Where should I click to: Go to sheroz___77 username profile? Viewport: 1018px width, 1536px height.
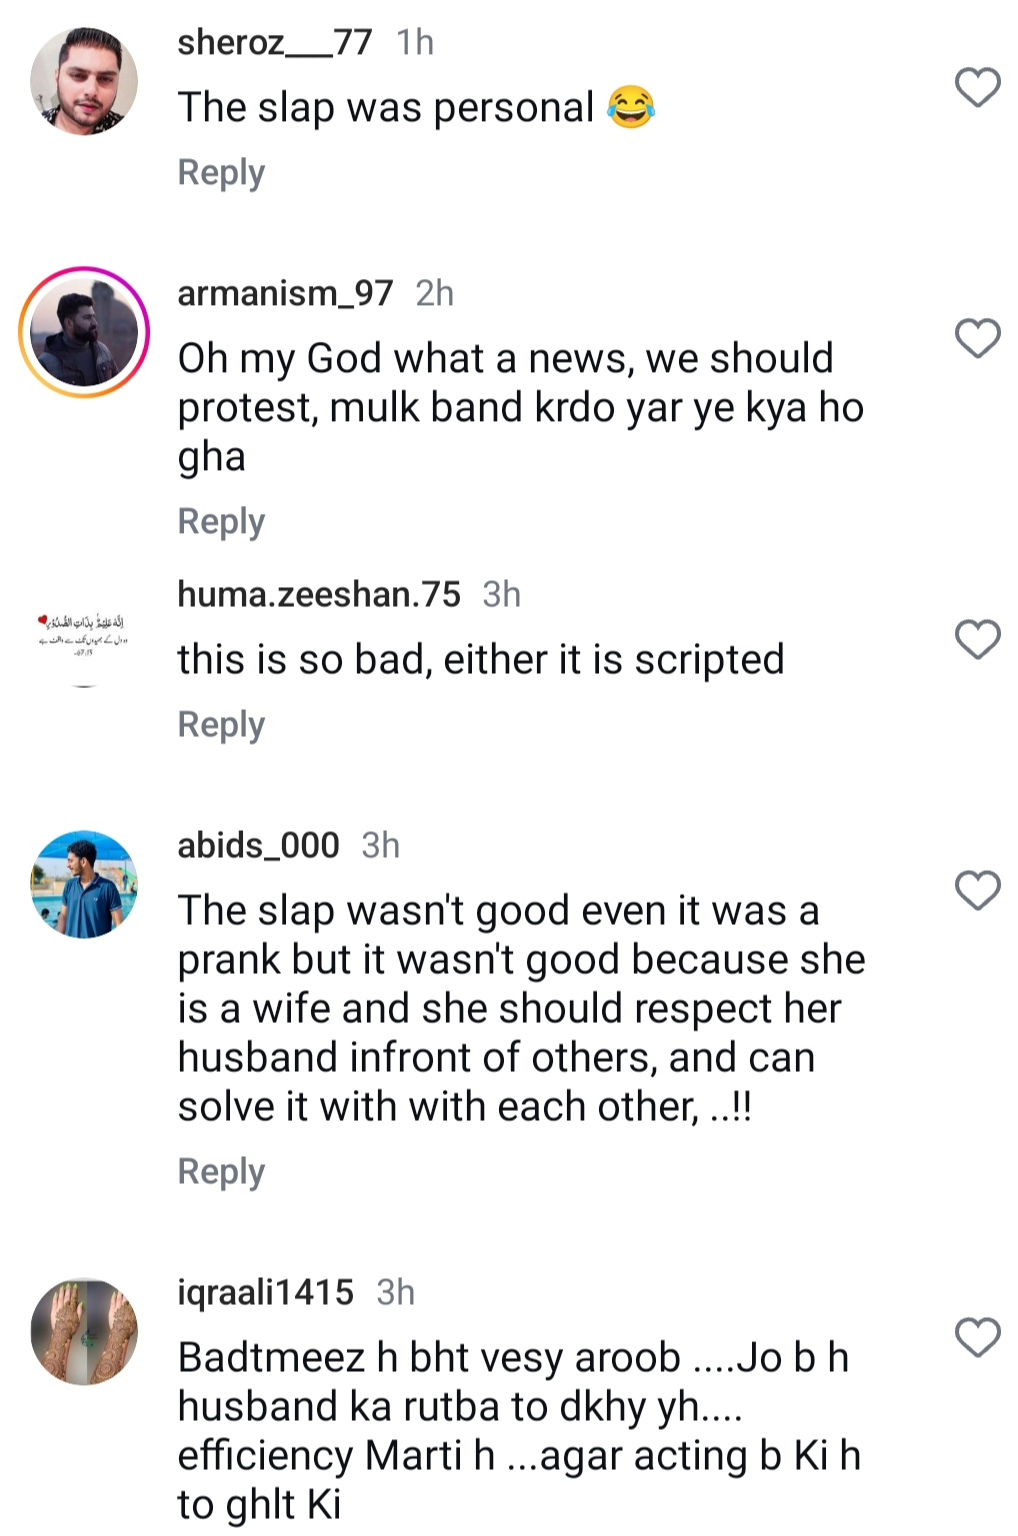[x=274, y=42]
